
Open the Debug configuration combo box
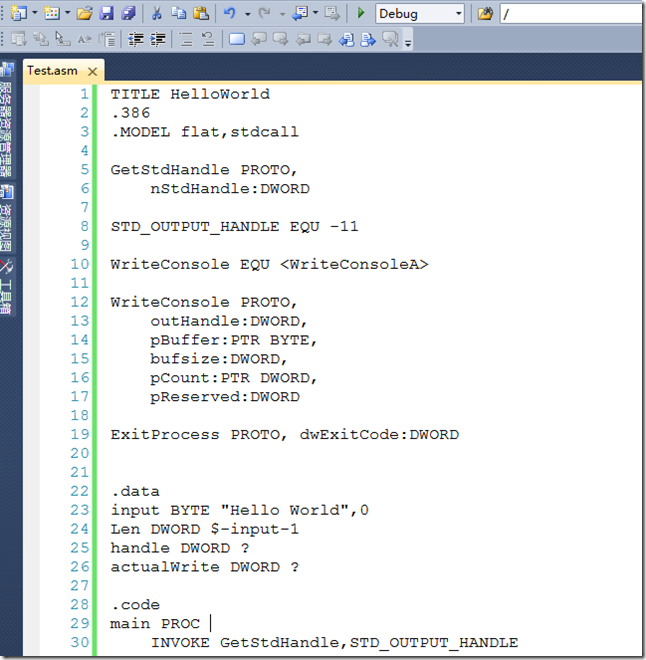tap(420, 14)
